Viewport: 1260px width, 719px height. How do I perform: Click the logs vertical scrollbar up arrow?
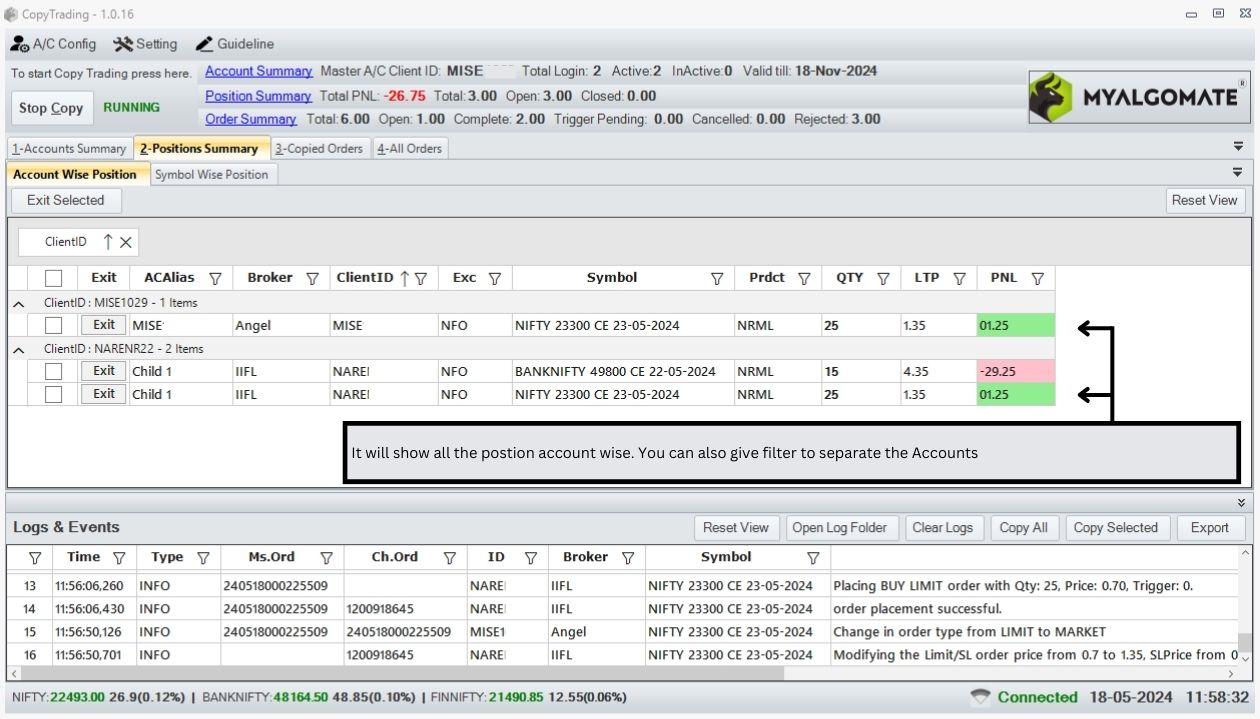(x=1244, y=552)
